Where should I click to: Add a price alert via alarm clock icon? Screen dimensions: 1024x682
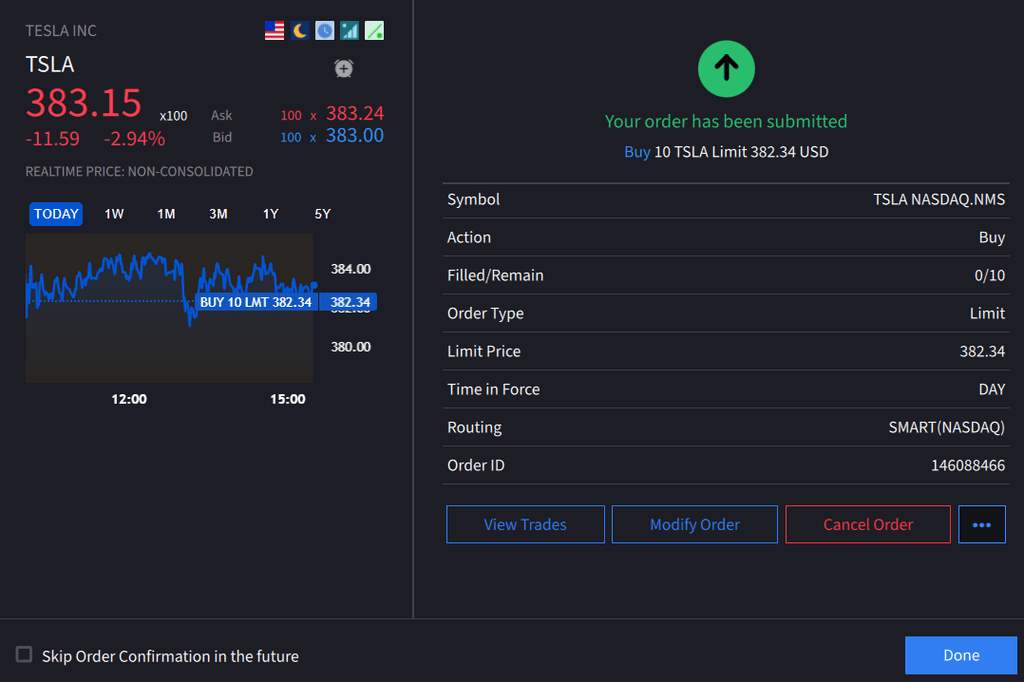click(343, 68)
